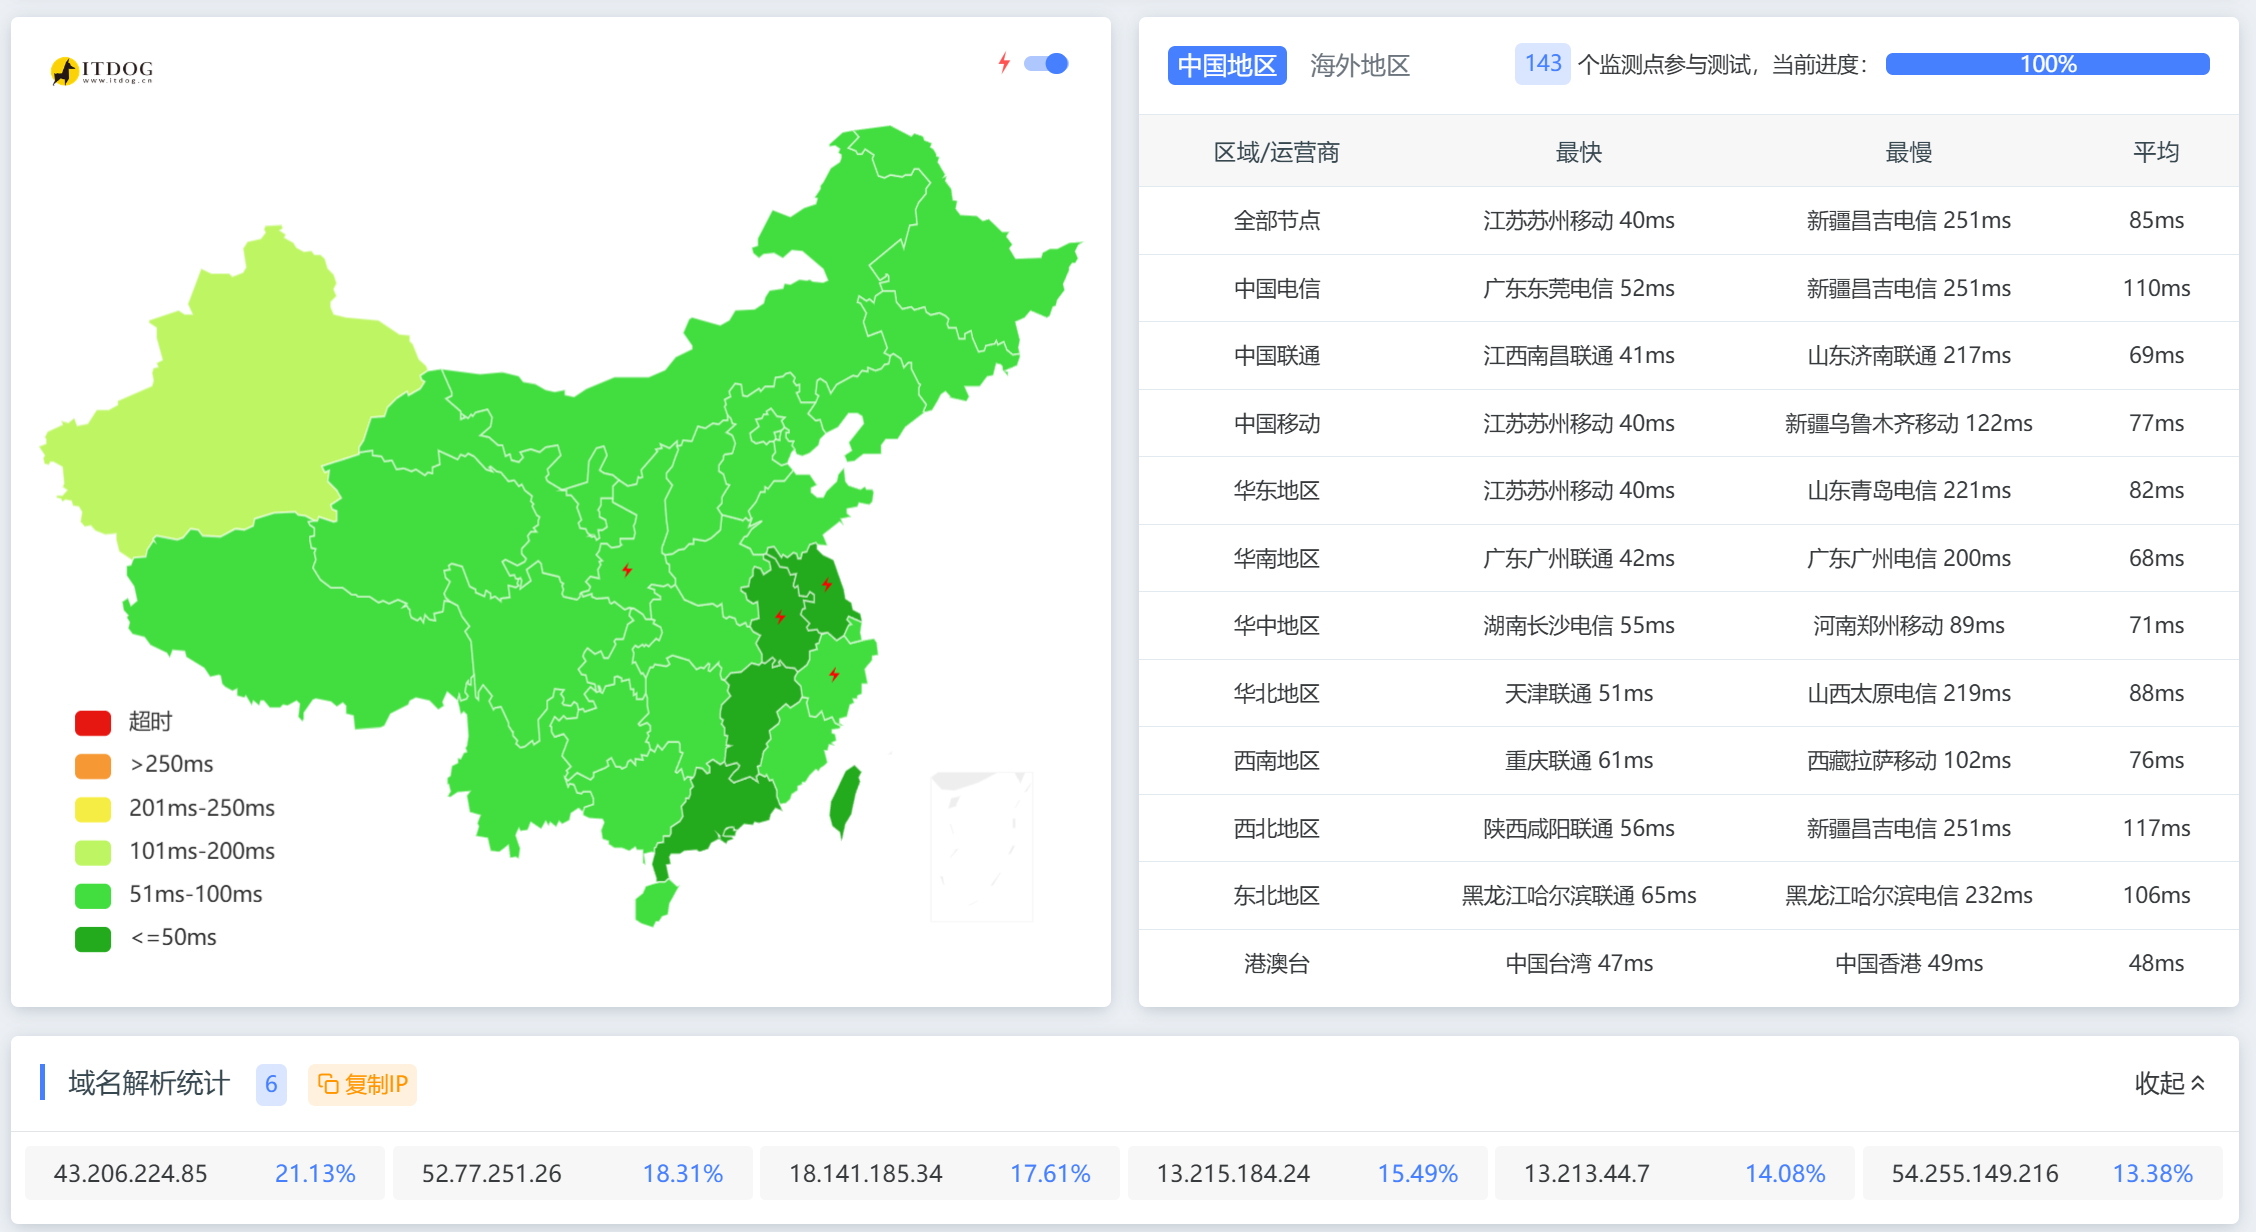The image size is (2256, 1232).
Task: Click the lightning marker on Anhui province
Action: point(780,616)
